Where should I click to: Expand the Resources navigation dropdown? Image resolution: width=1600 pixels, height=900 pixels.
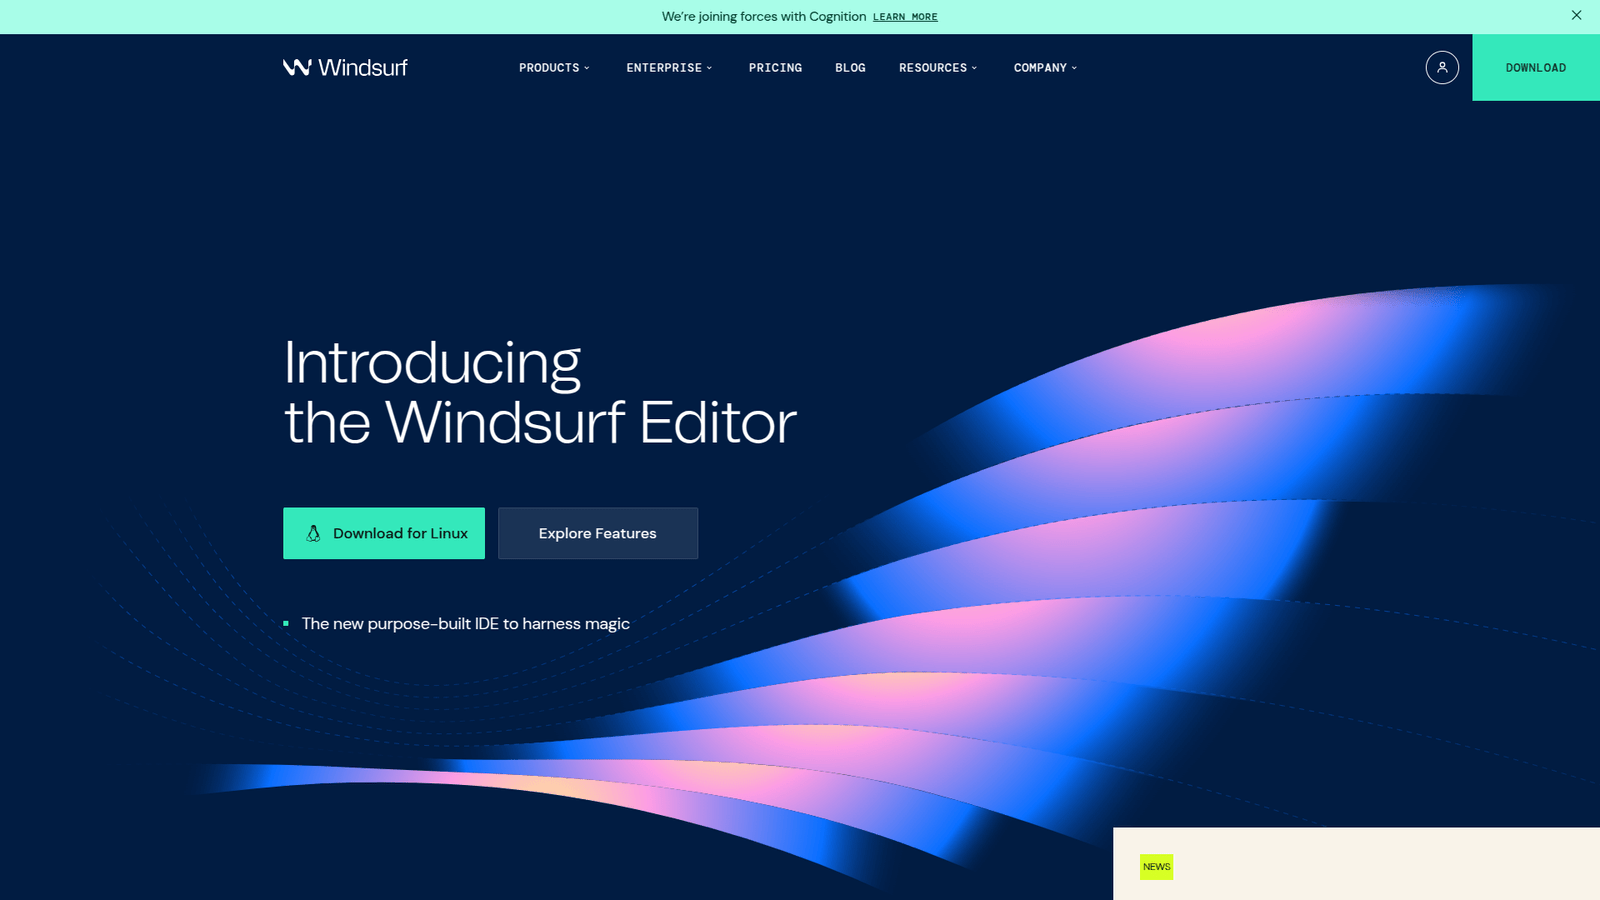938,68
